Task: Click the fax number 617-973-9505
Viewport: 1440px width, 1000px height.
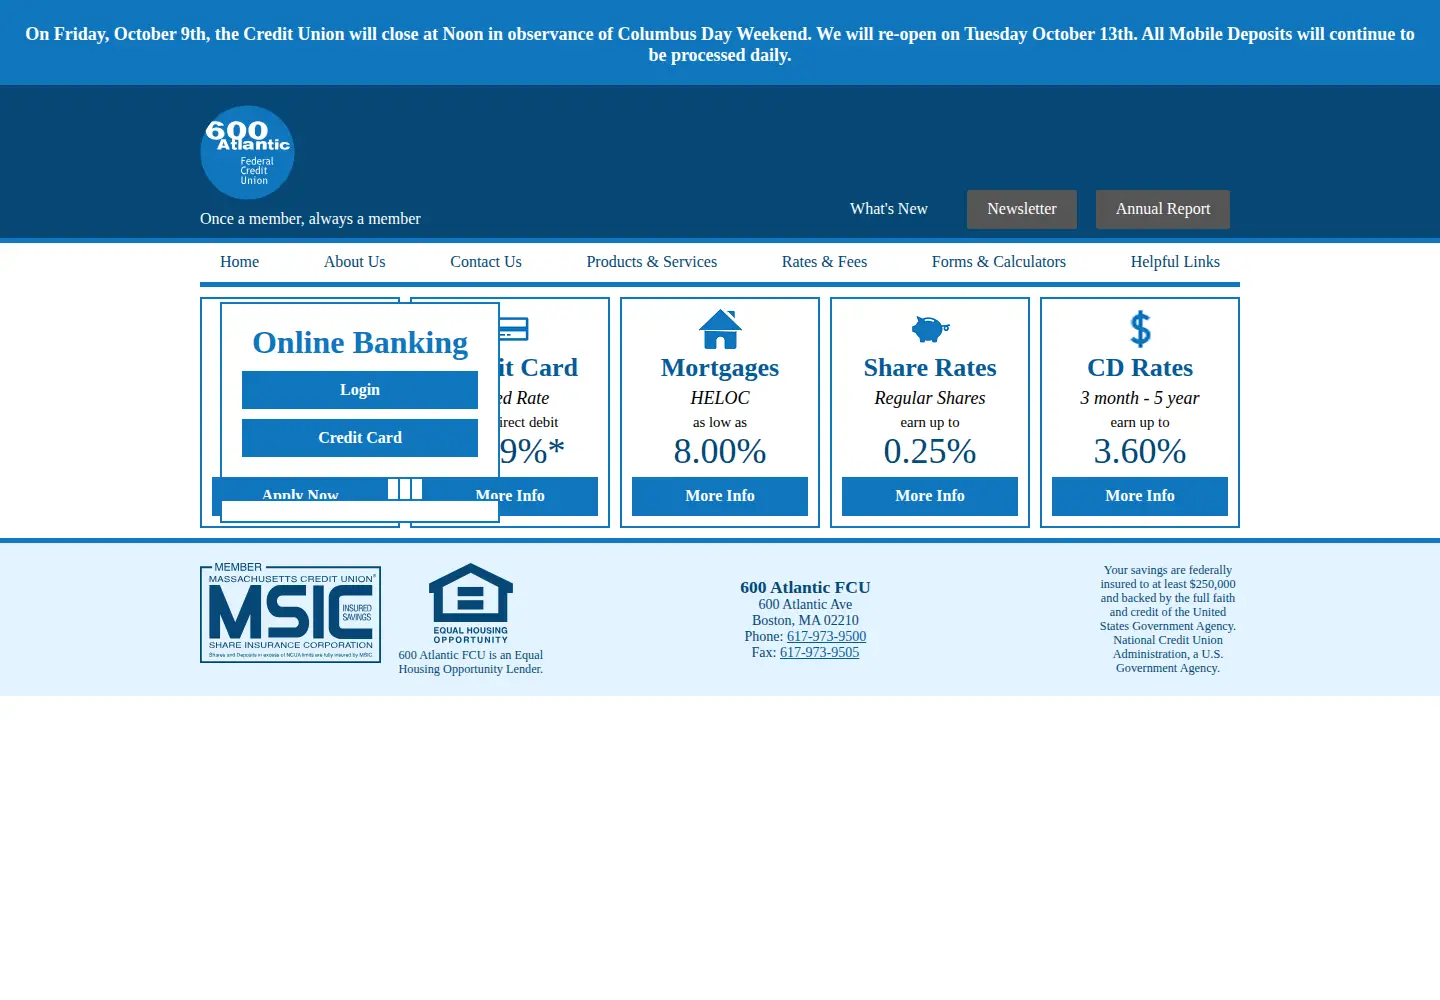Action: [x=819, y=652]
